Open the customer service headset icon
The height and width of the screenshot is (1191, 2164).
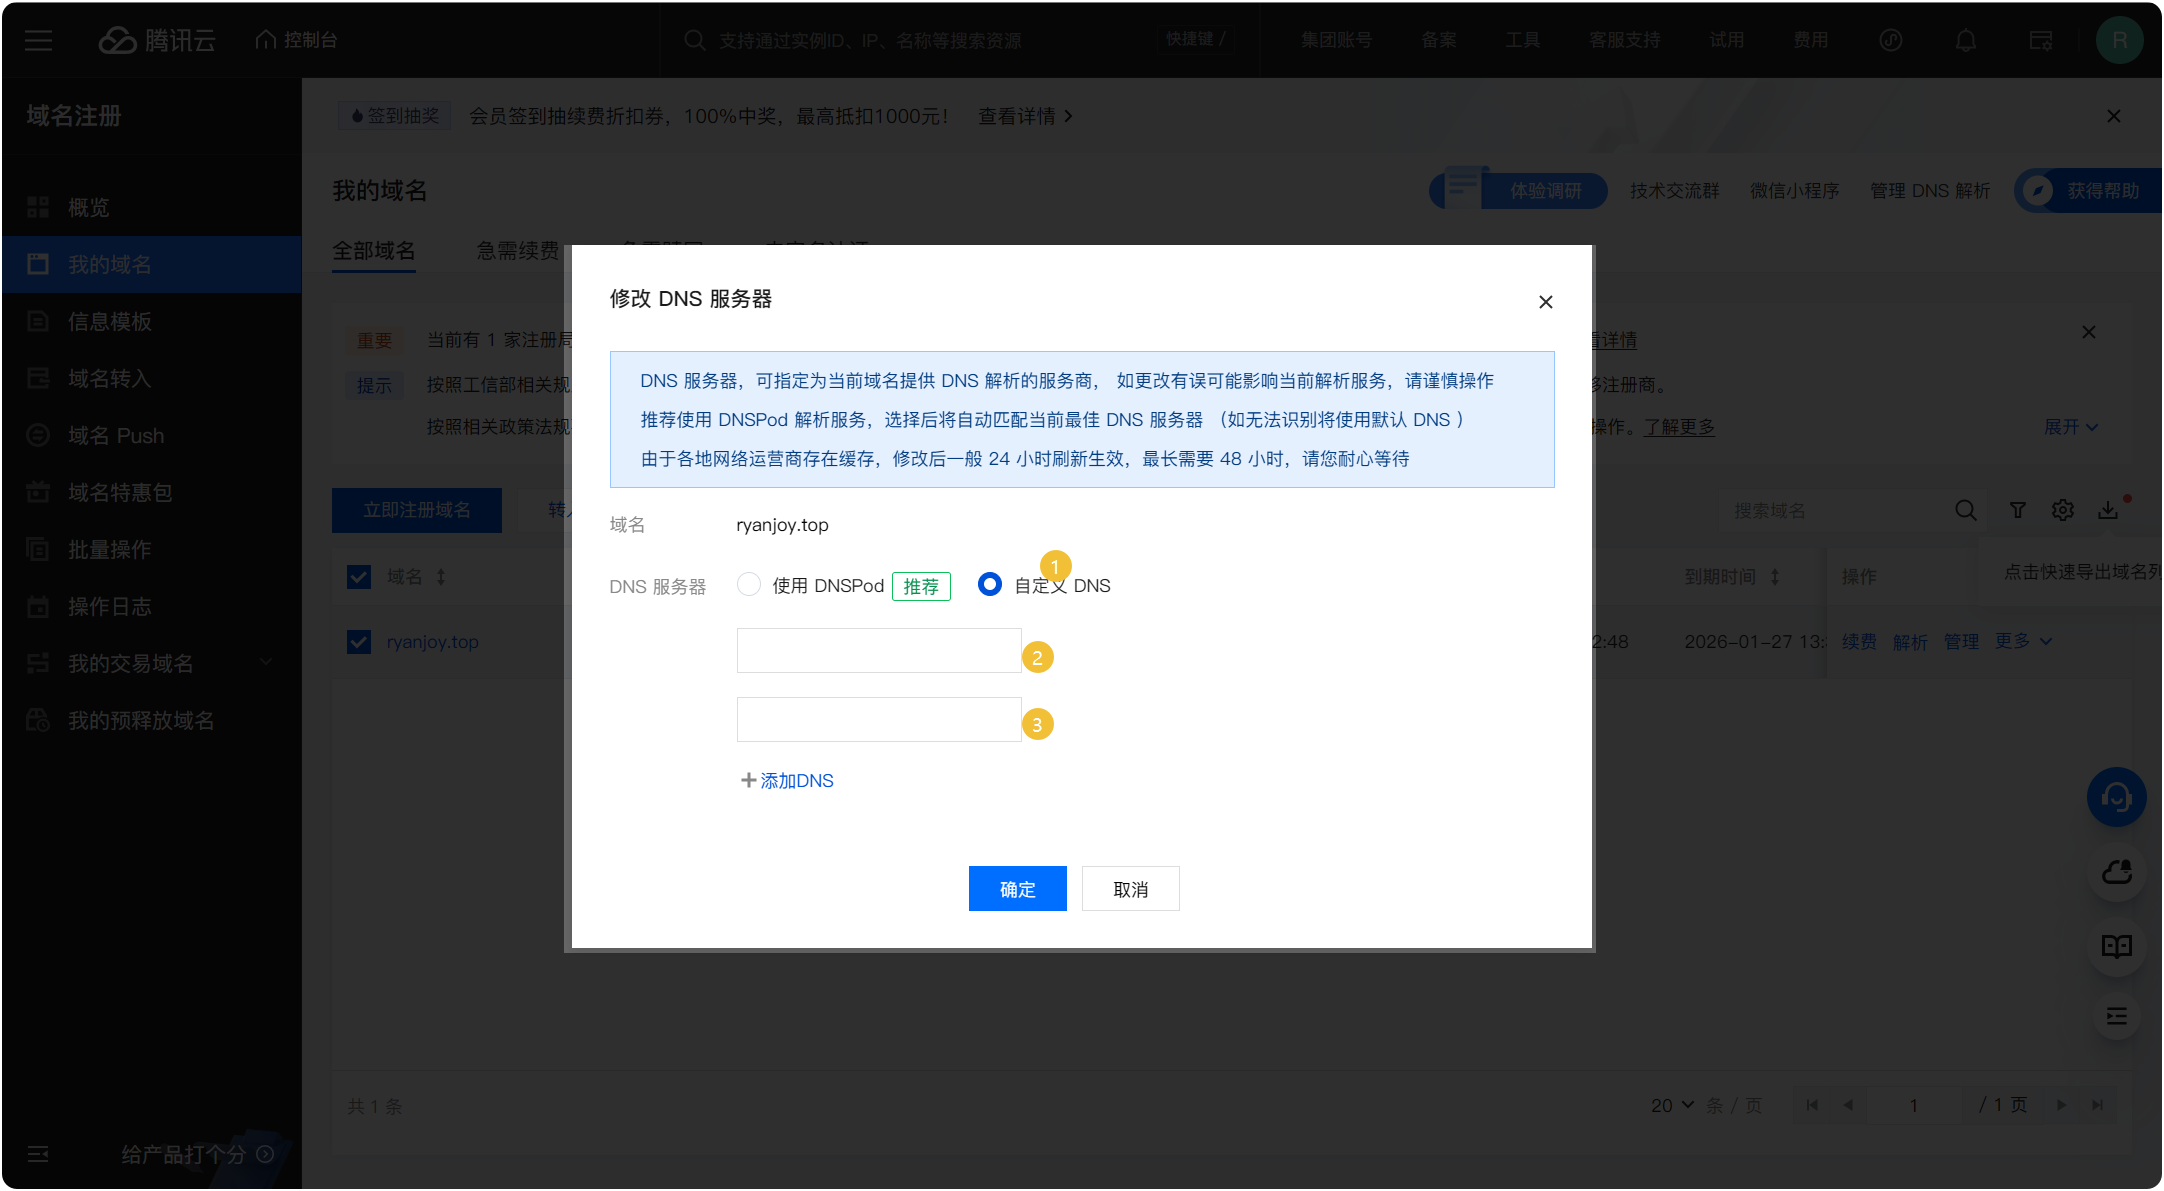[2117, 797]
